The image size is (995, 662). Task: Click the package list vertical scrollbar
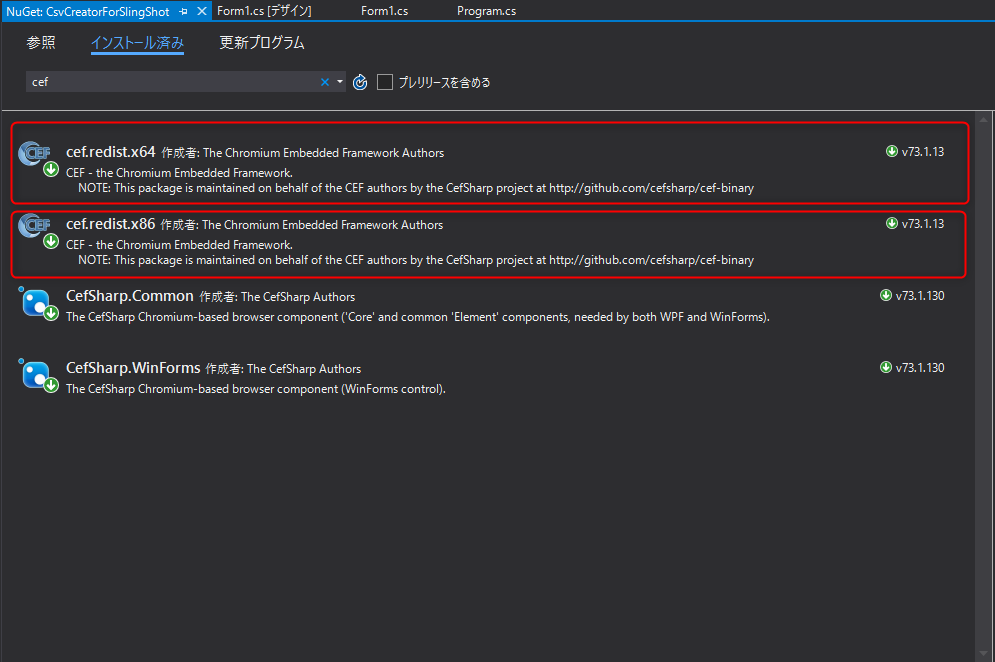pyautogui.click(x=984, y=387)
